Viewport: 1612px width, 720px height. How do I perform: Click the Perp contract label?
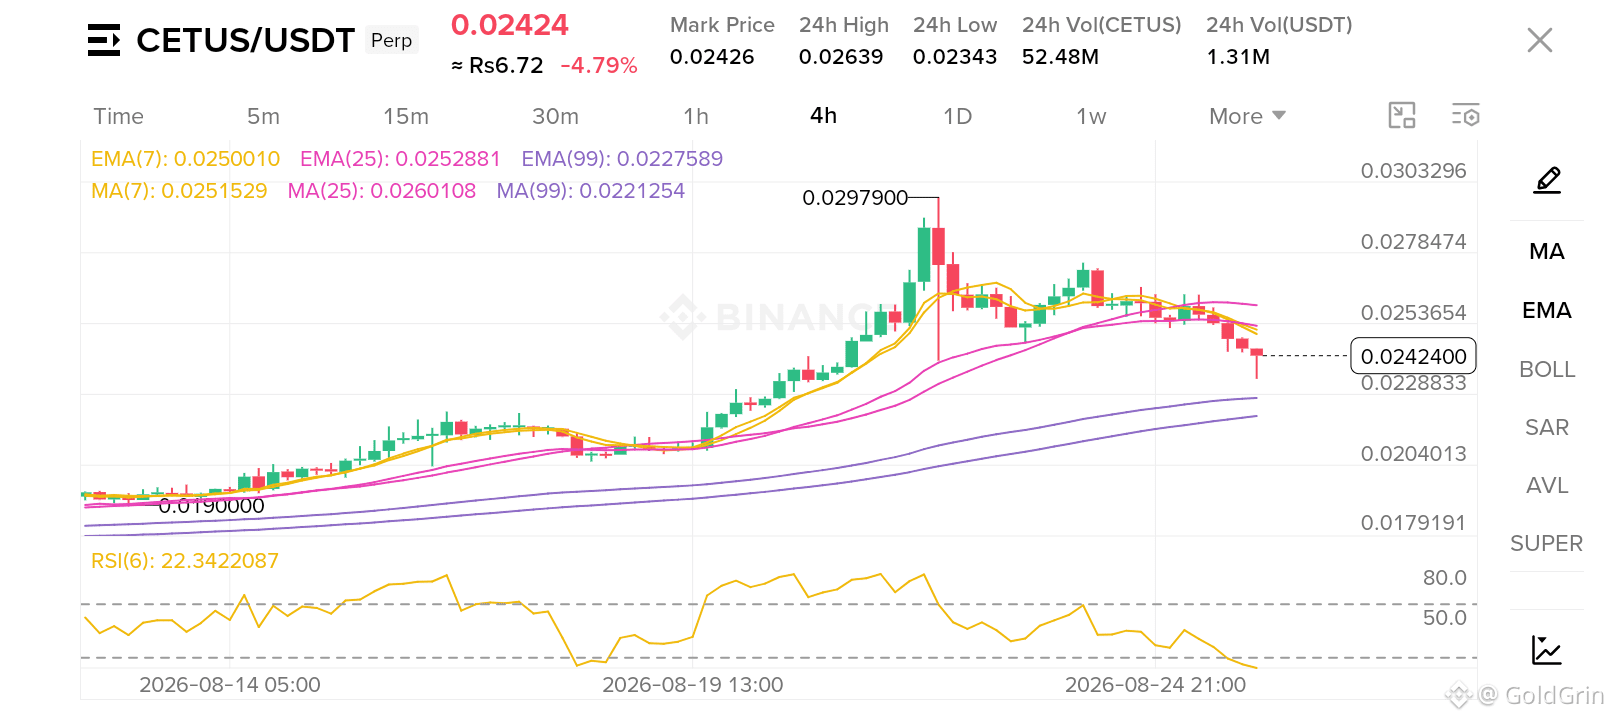pos(391,40)
